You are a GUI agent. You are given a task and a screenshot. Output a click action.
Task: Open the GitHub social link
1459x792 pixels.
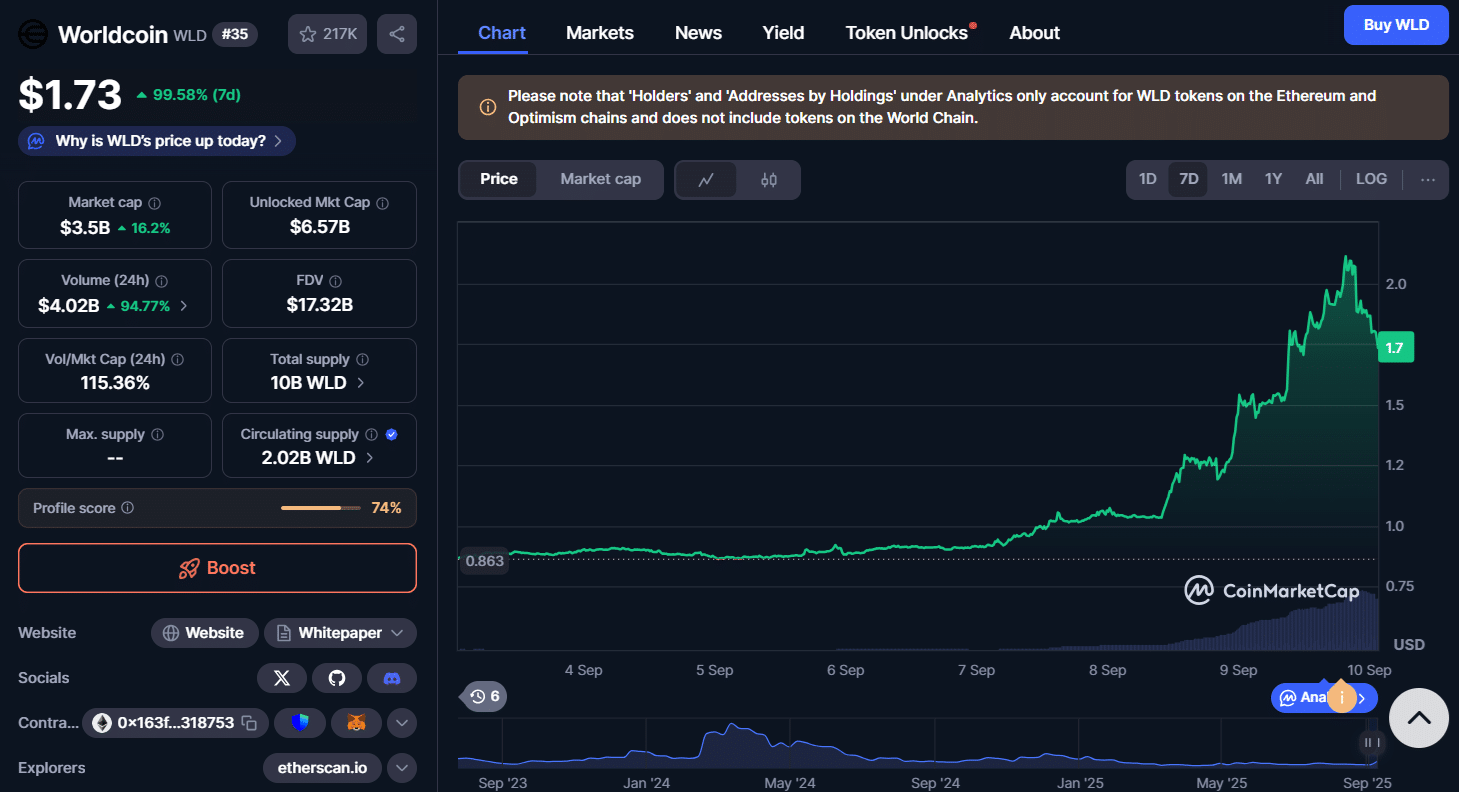[337, 678]
